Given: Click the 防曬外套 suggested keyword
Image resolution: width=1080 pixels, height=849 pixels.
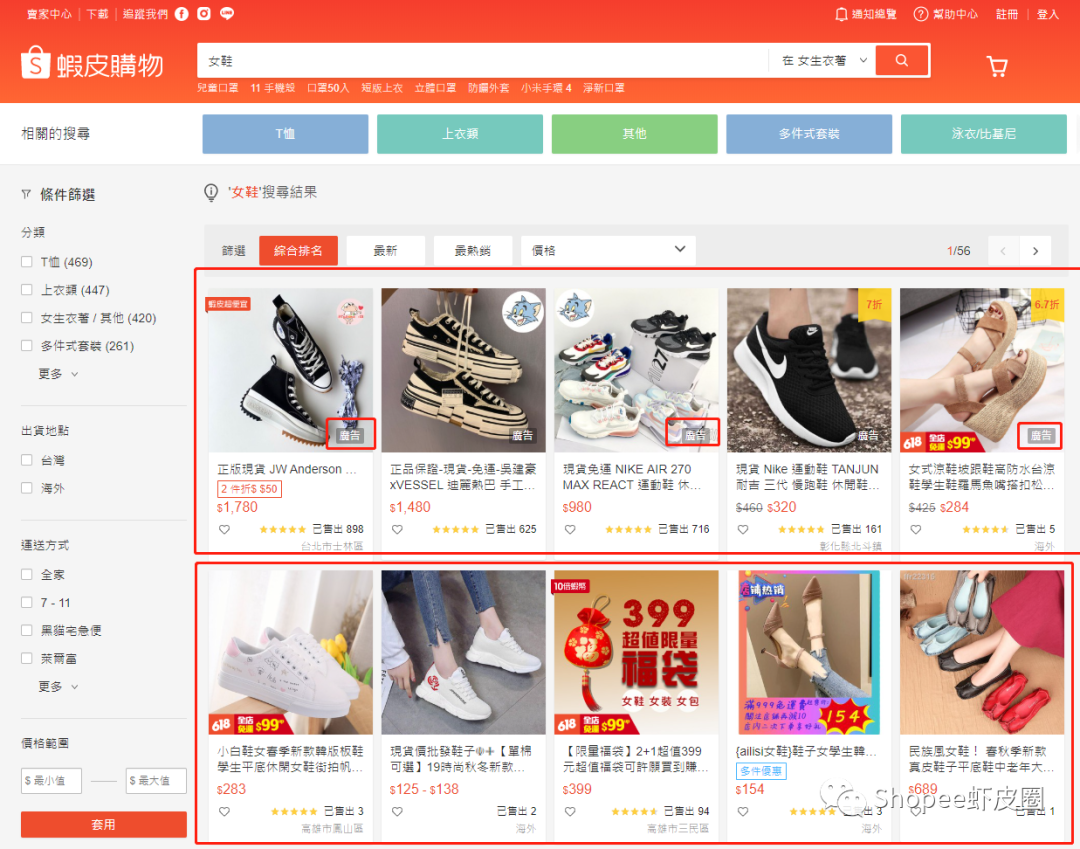Looking at the screenshot, I should pos(488,88).
